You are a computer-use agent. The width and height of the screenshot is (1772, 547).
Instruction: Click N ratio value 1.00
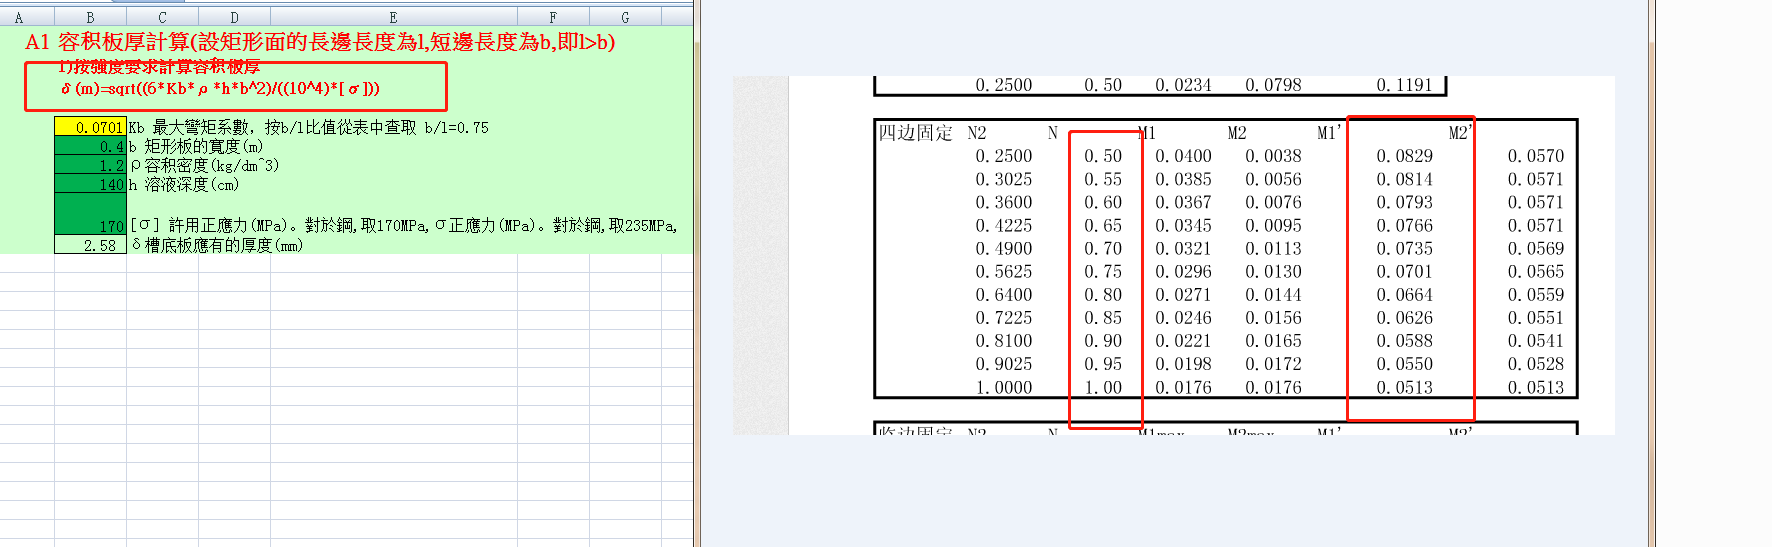tap(1103, 387)
